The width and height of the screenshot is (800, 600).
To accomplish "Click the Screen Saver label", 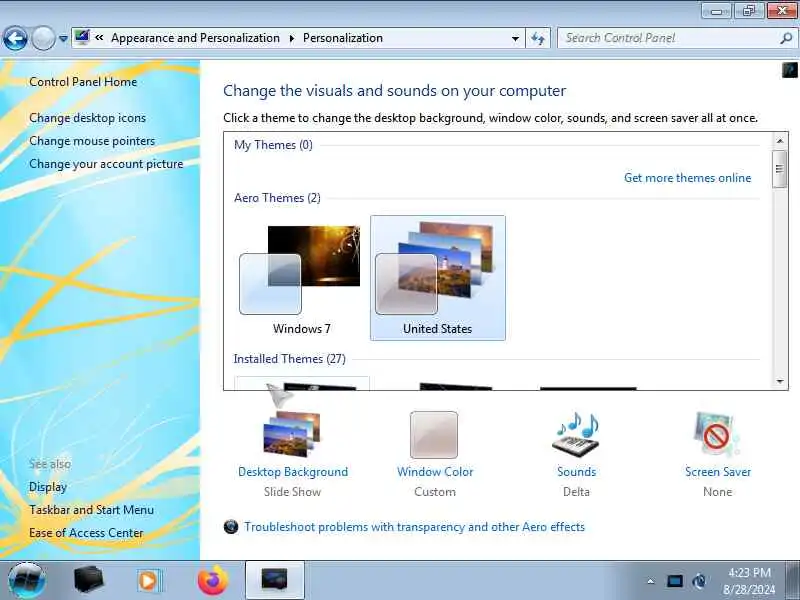I will [x=718, y=472].
